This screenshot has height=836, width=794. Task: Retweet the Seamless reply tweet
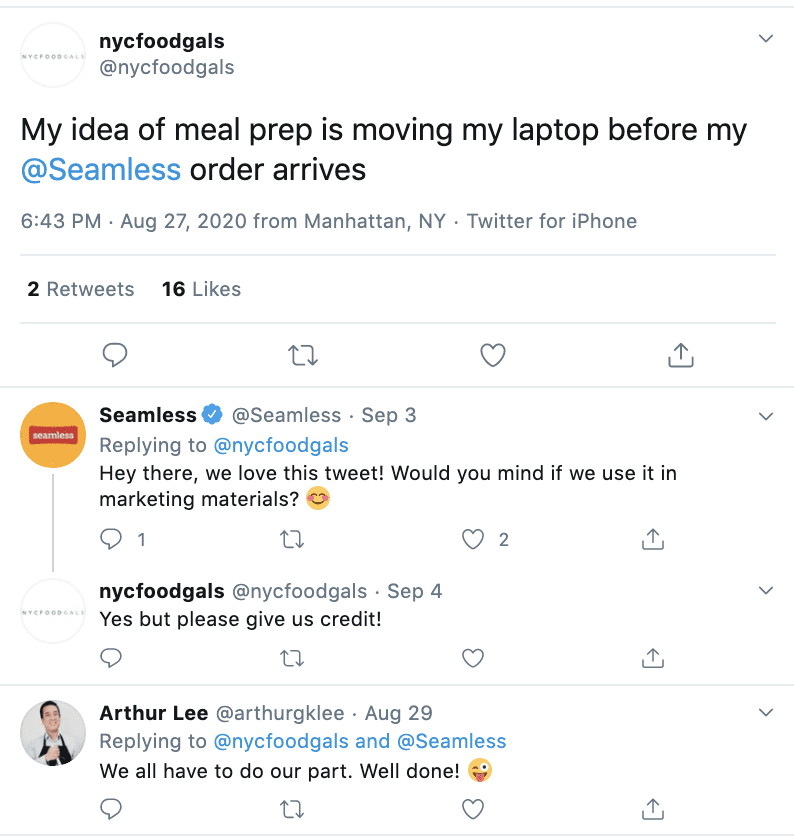pyautogui.click(x=292, y=540)
